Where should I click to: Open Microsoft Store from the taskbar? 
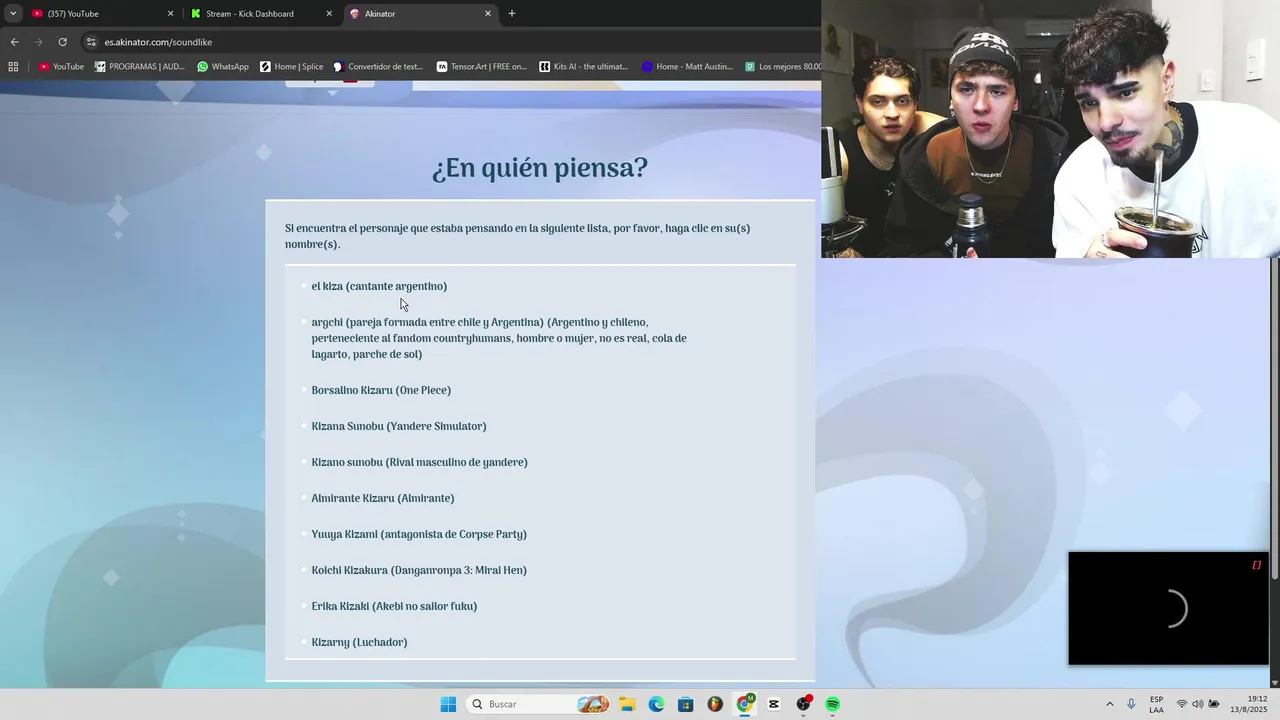[685, 704]
